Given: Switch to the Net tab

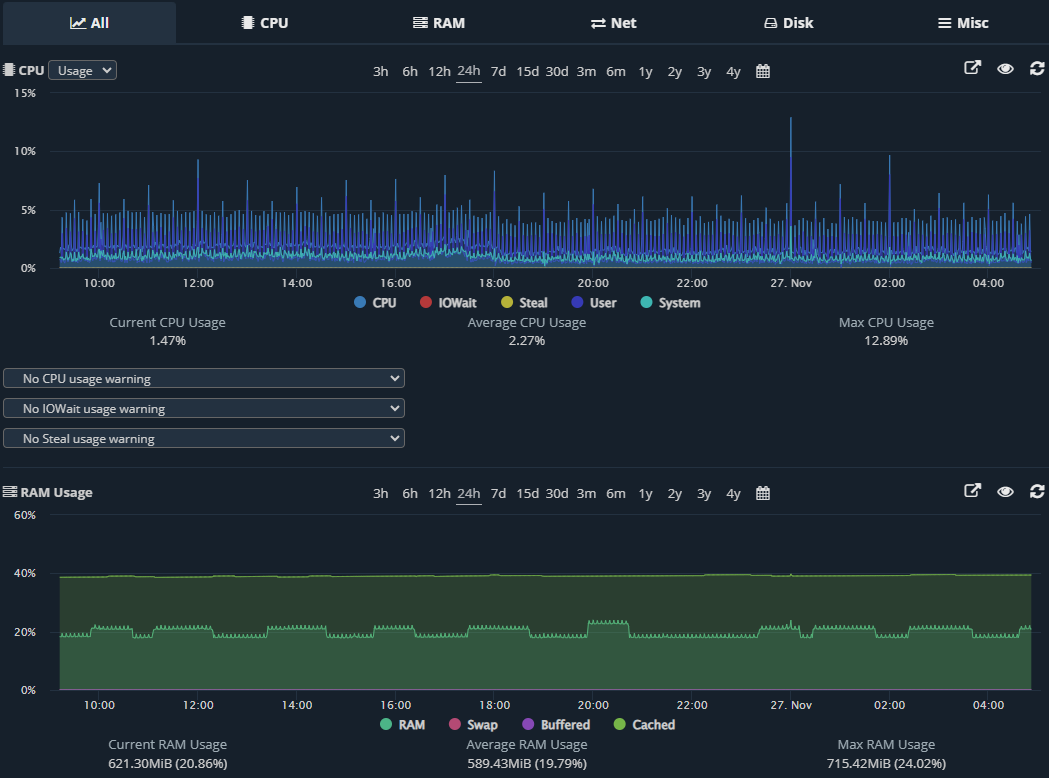Looking at the screenshot, I should [613, 23].
